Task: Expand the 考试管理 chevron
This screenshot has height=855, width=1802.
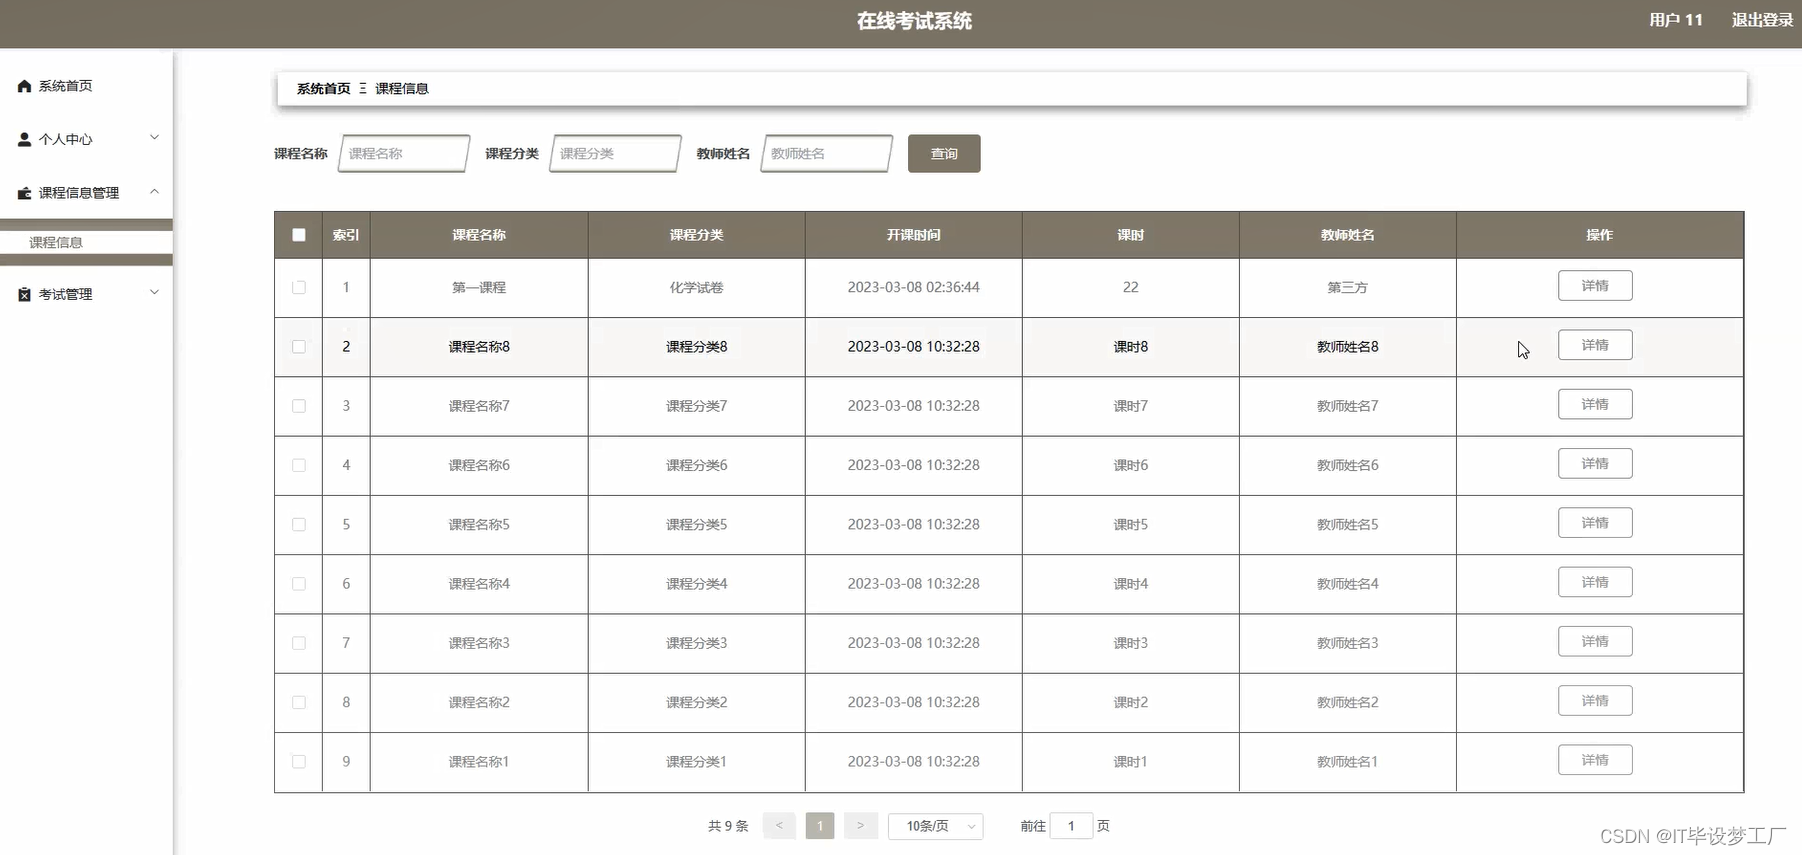Action: [154, 293]
